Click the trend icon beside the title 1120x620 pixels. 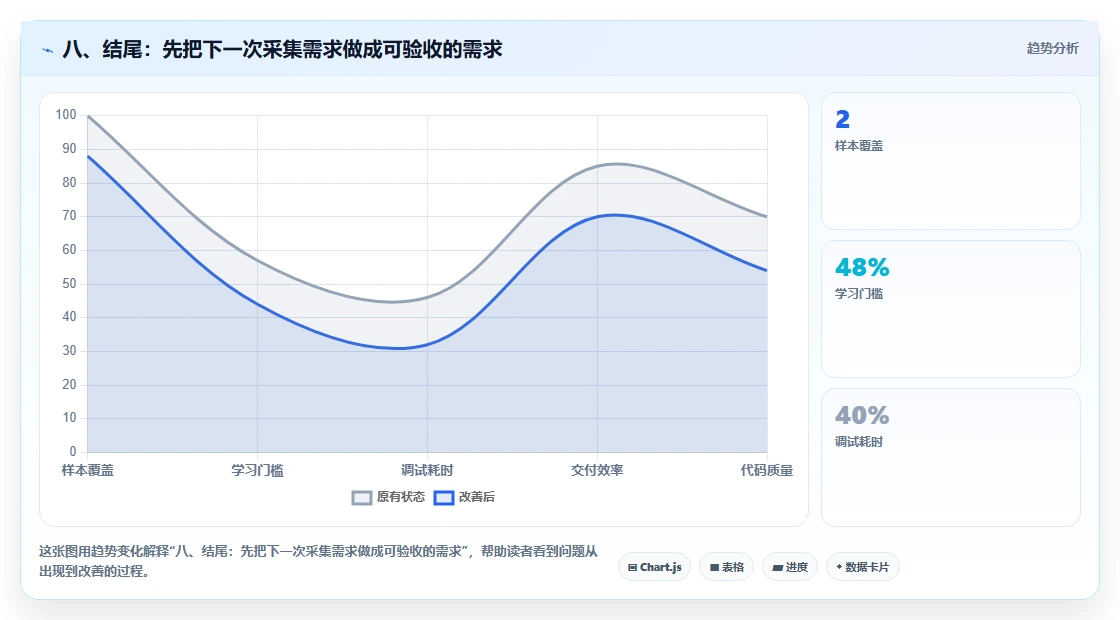point(48,50)
